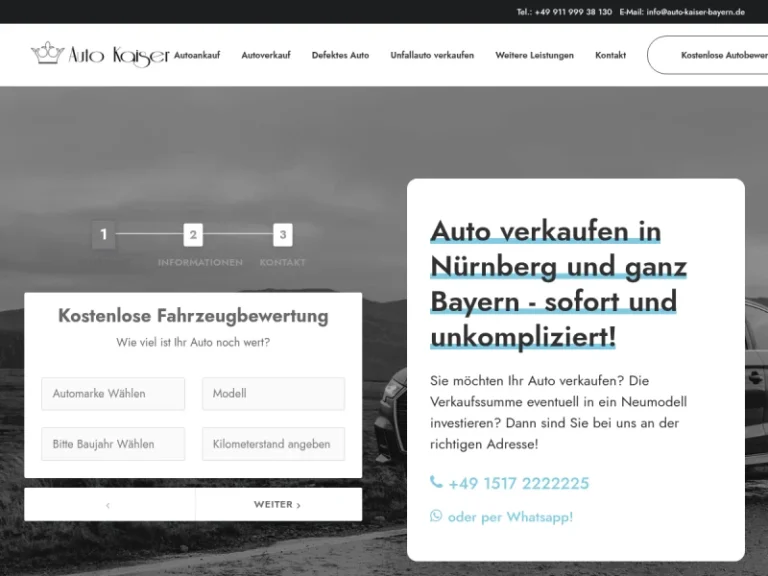Click the INFORMATIONEN step label

click(x=200, y=263)
